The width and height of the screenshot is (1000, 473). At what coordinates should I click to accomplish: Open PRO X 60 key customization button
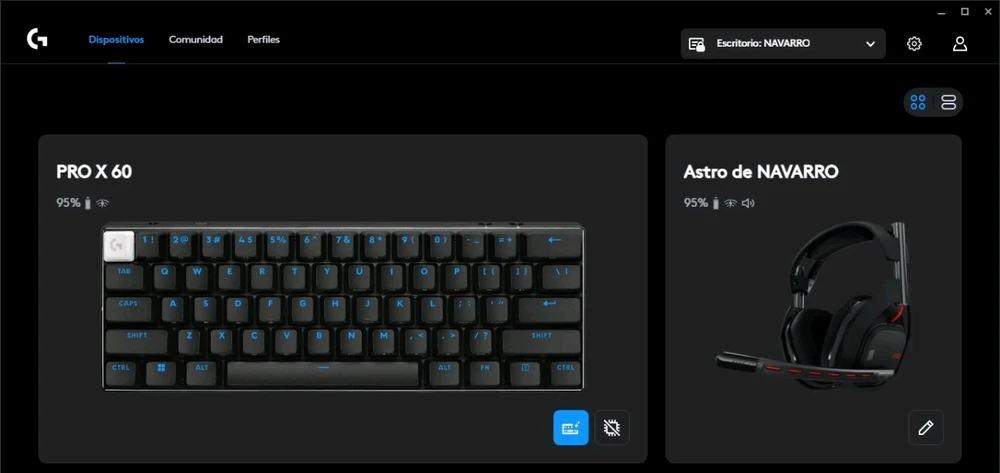click(x=570, y=427)
